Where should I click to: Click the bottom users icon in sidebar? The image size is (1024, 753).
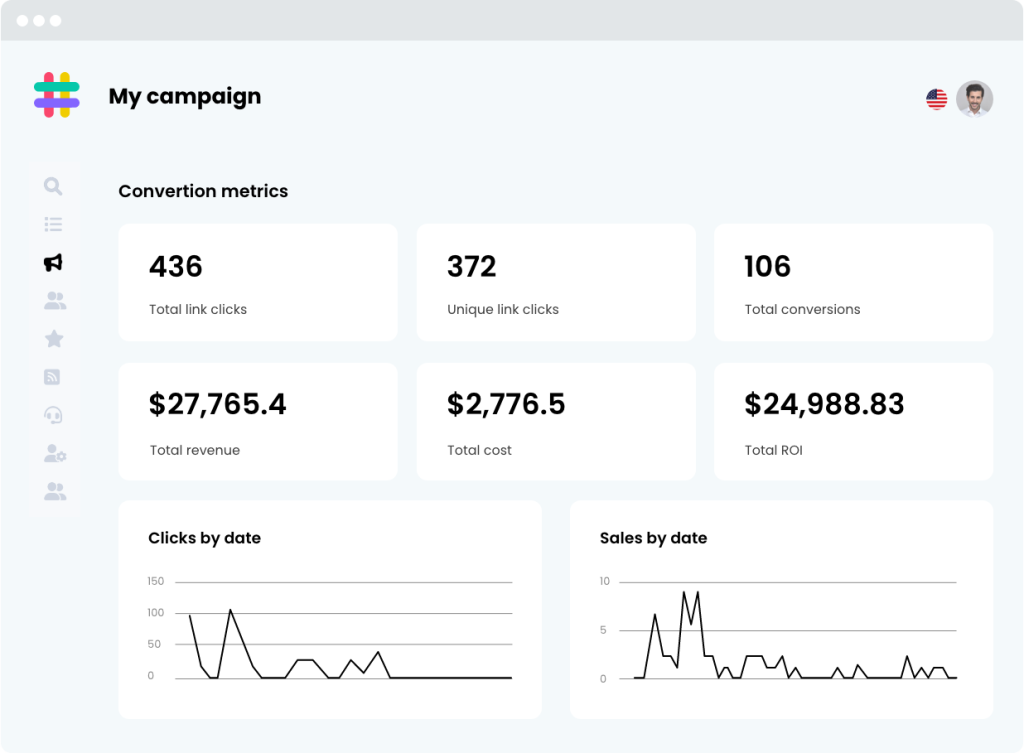[55, 491]
